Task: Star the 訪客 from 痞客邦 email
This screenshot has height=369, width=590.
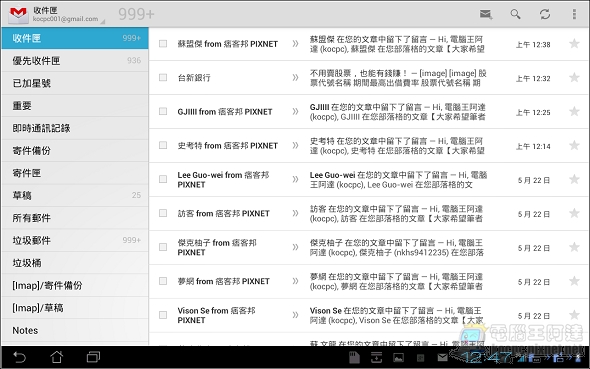Action: [x=574, y=213]
